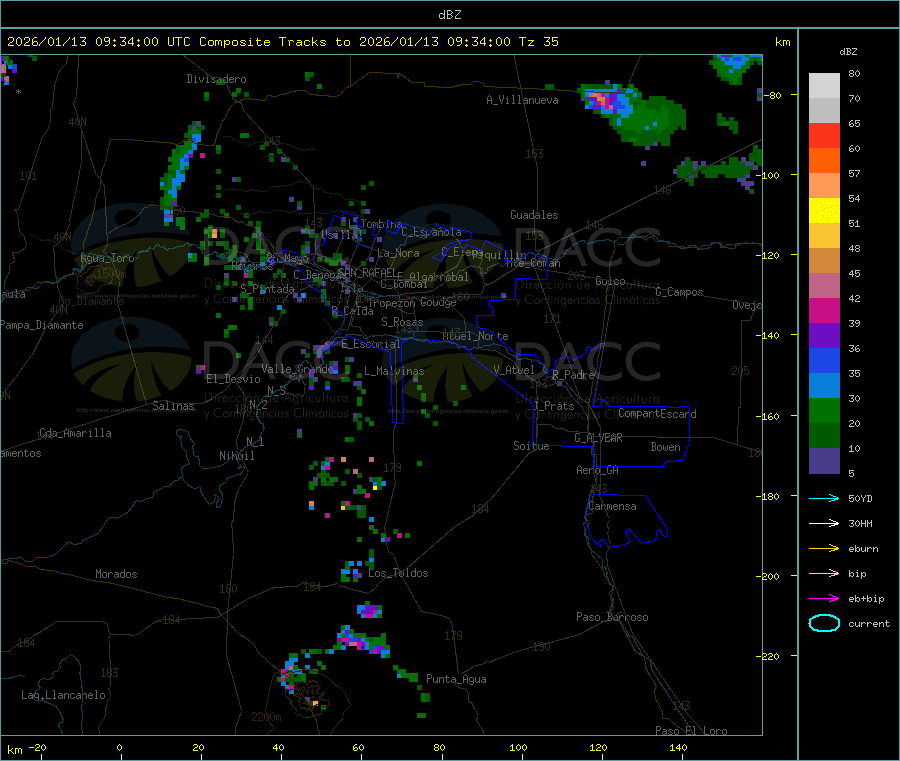This screenshot has height=761, width=900.
Task: Click the purple echo cell south of Los_Toldos
Action: 370,610
